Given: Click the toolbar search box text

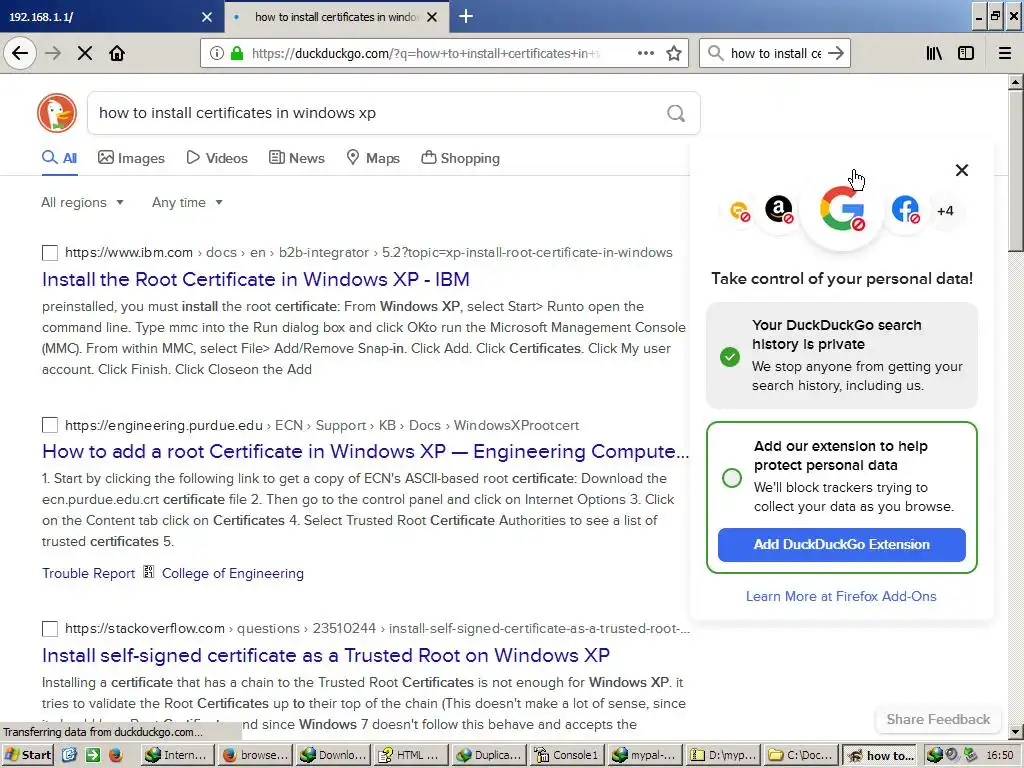Looking at the screenshot, I should pyautogui.click(x=775, y=54).
